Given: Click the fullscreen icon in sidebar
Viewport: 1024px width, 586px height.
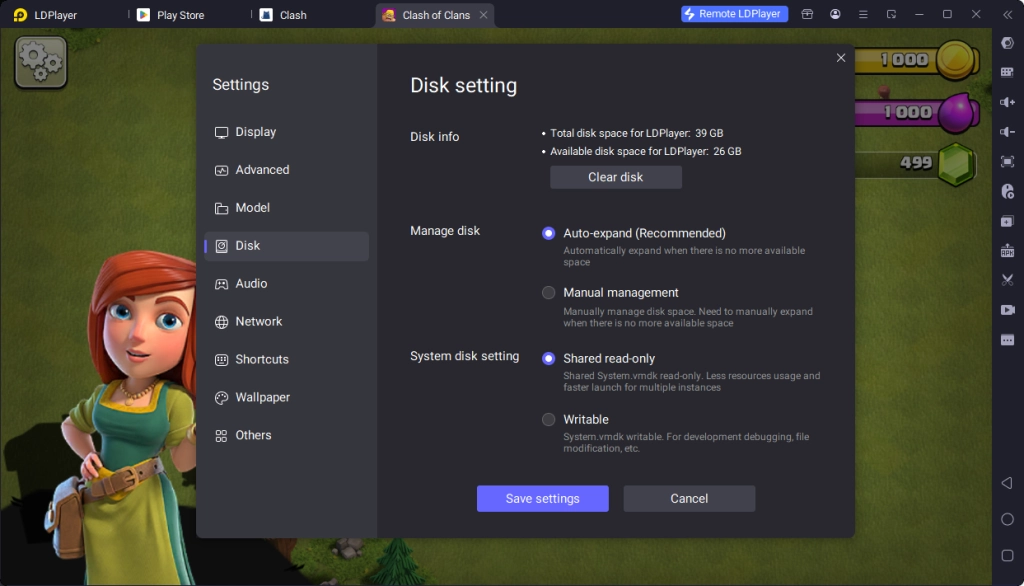Looking at the screenshot, I should coord(1007,161).
